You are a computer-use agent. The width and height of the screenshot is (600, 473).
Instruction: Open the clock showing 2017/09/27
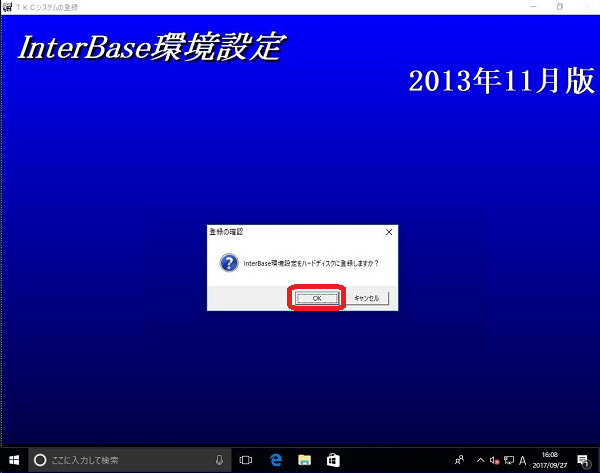coord(549,460)
